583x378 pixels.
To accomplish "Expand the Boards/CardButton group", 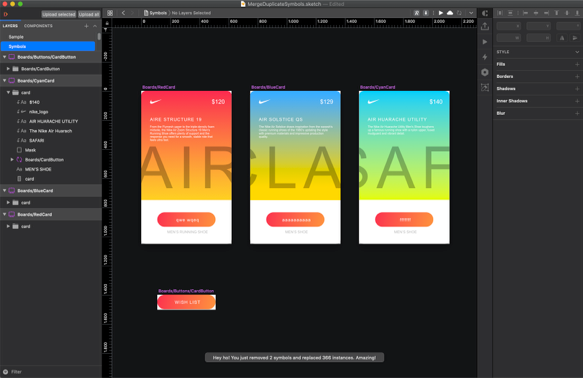I will coord(8,69).
